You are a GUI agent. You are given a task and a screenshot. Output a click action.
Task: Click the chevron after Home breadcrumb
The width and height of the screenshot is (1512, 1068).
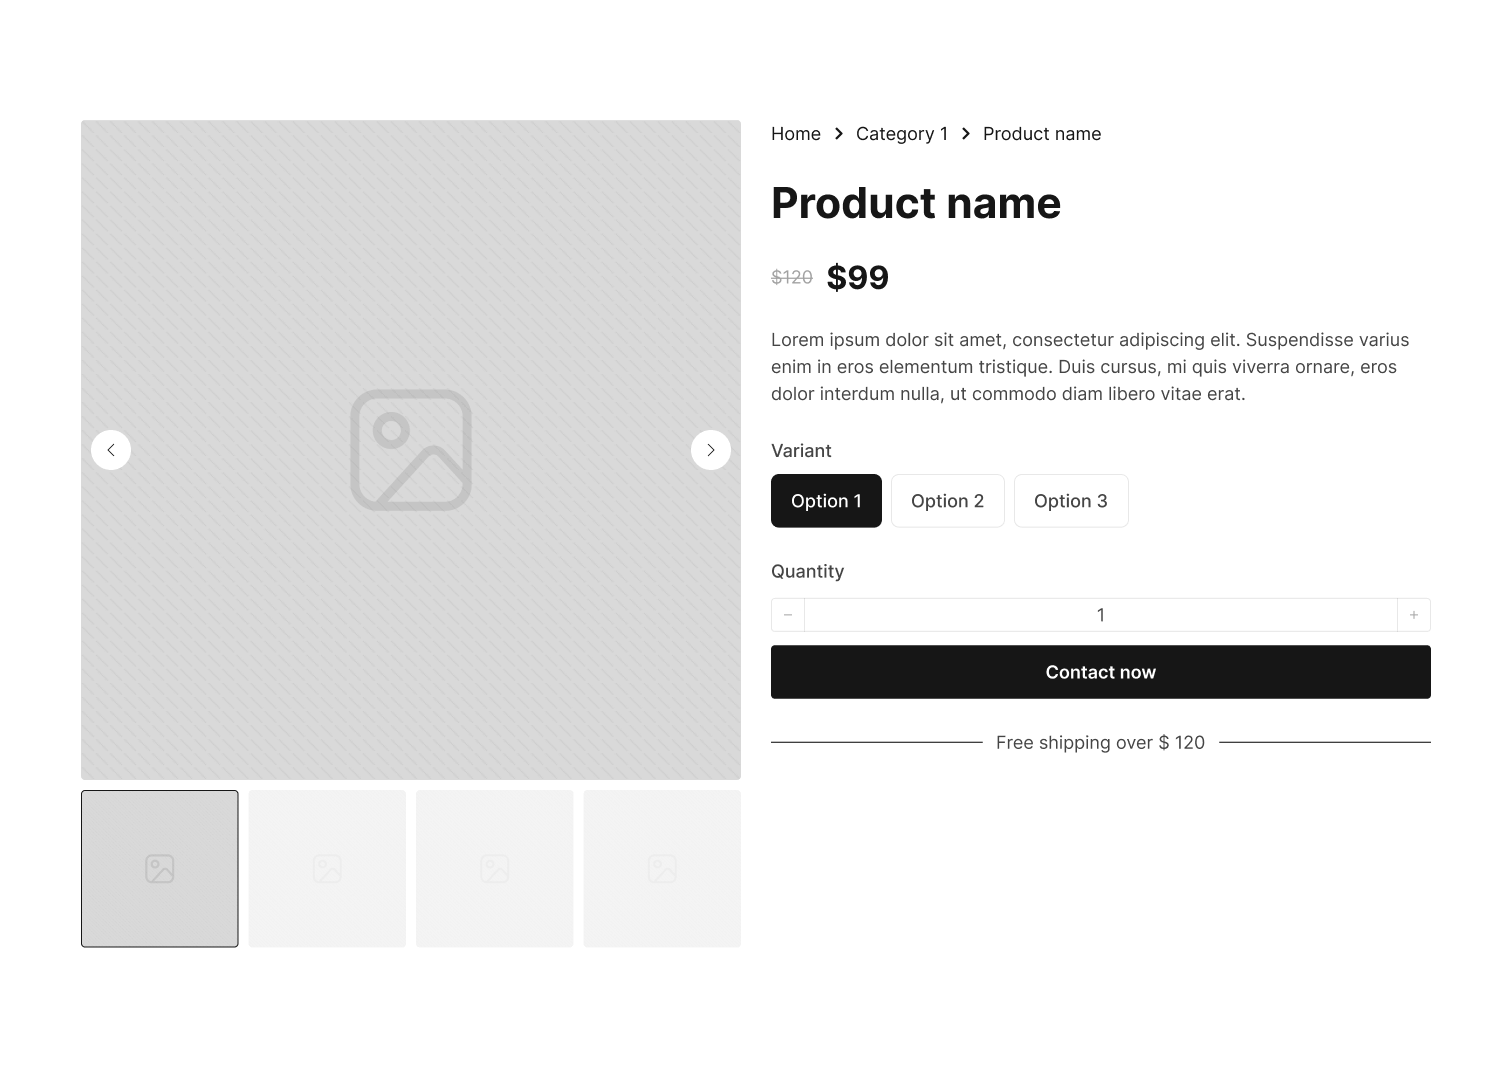click(x=839, y=134)
